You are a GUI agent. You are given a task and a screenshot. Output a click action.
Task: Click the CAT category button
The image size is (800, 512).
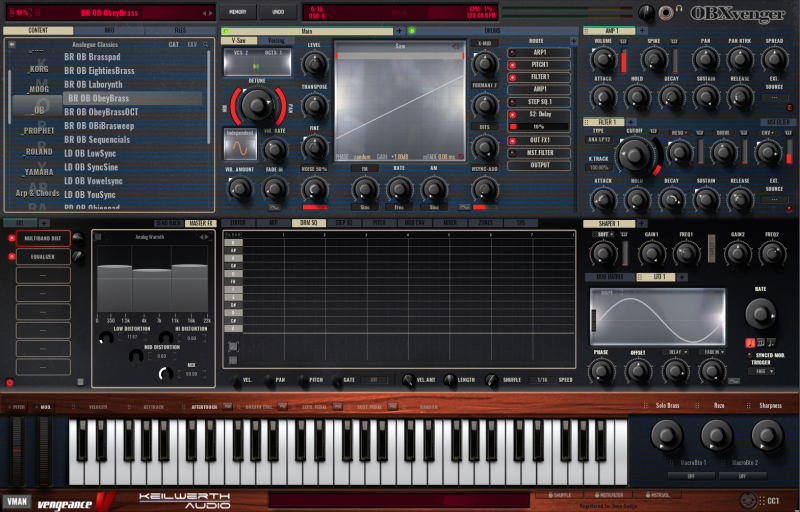coord(173,44)
